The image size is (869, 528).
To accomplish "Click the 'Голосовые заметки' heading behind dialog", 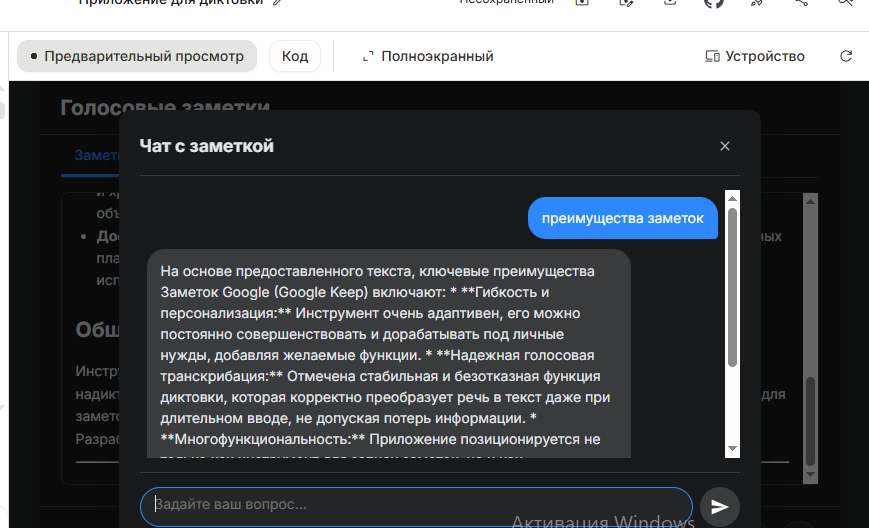I will point(165,106).
